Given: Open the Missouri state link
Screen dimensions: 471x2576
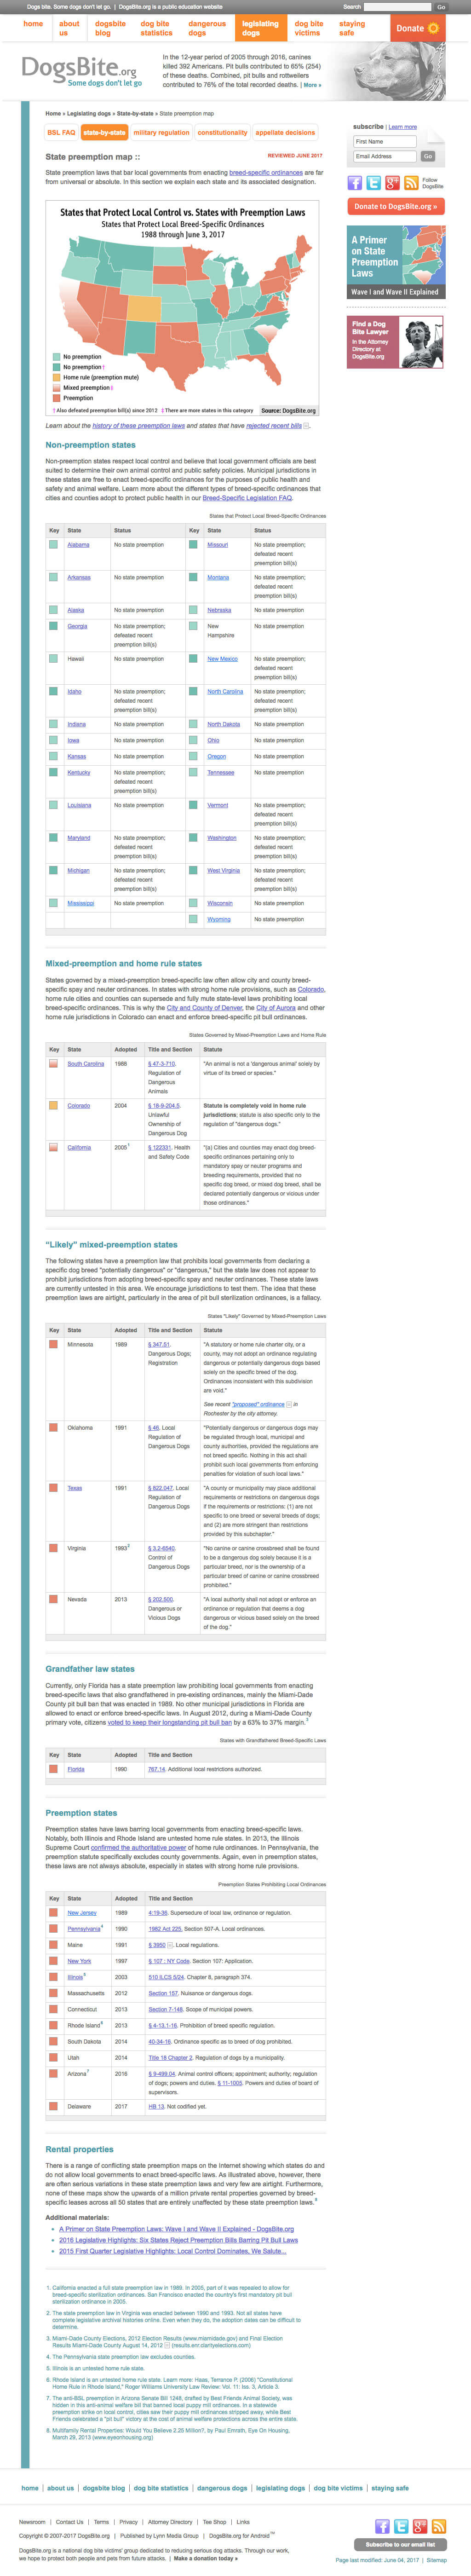Looking at the screenshot, I should point(217,545).
